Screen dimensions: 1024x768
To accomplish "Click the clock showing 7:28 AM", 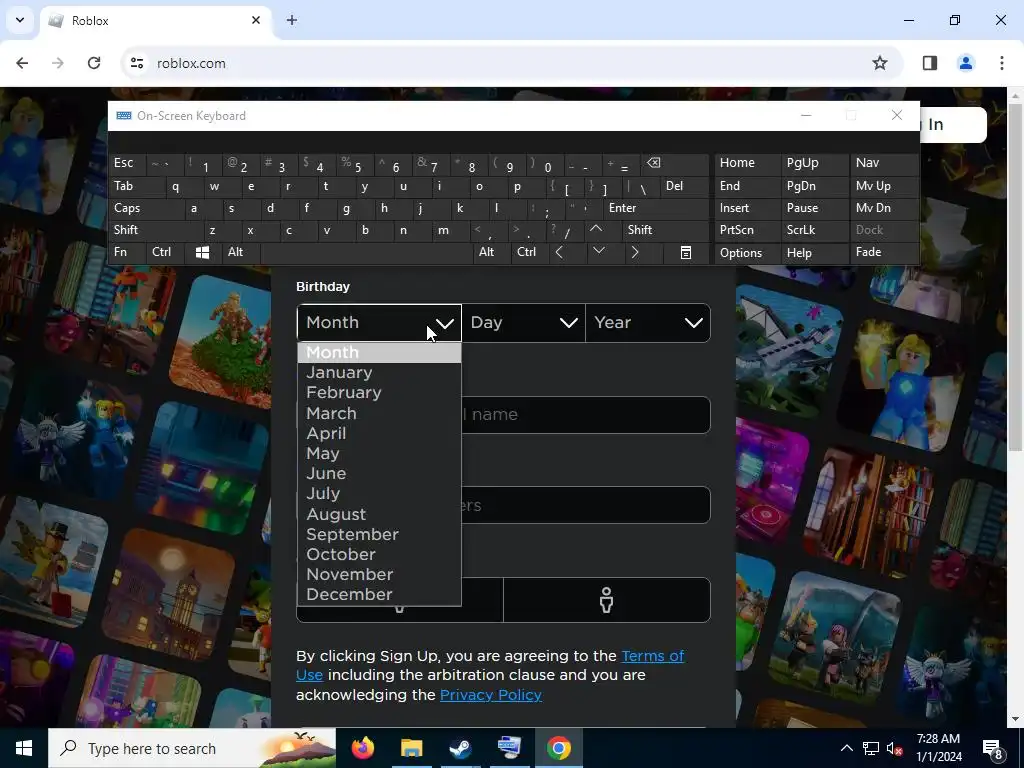I will coord(938,748).
